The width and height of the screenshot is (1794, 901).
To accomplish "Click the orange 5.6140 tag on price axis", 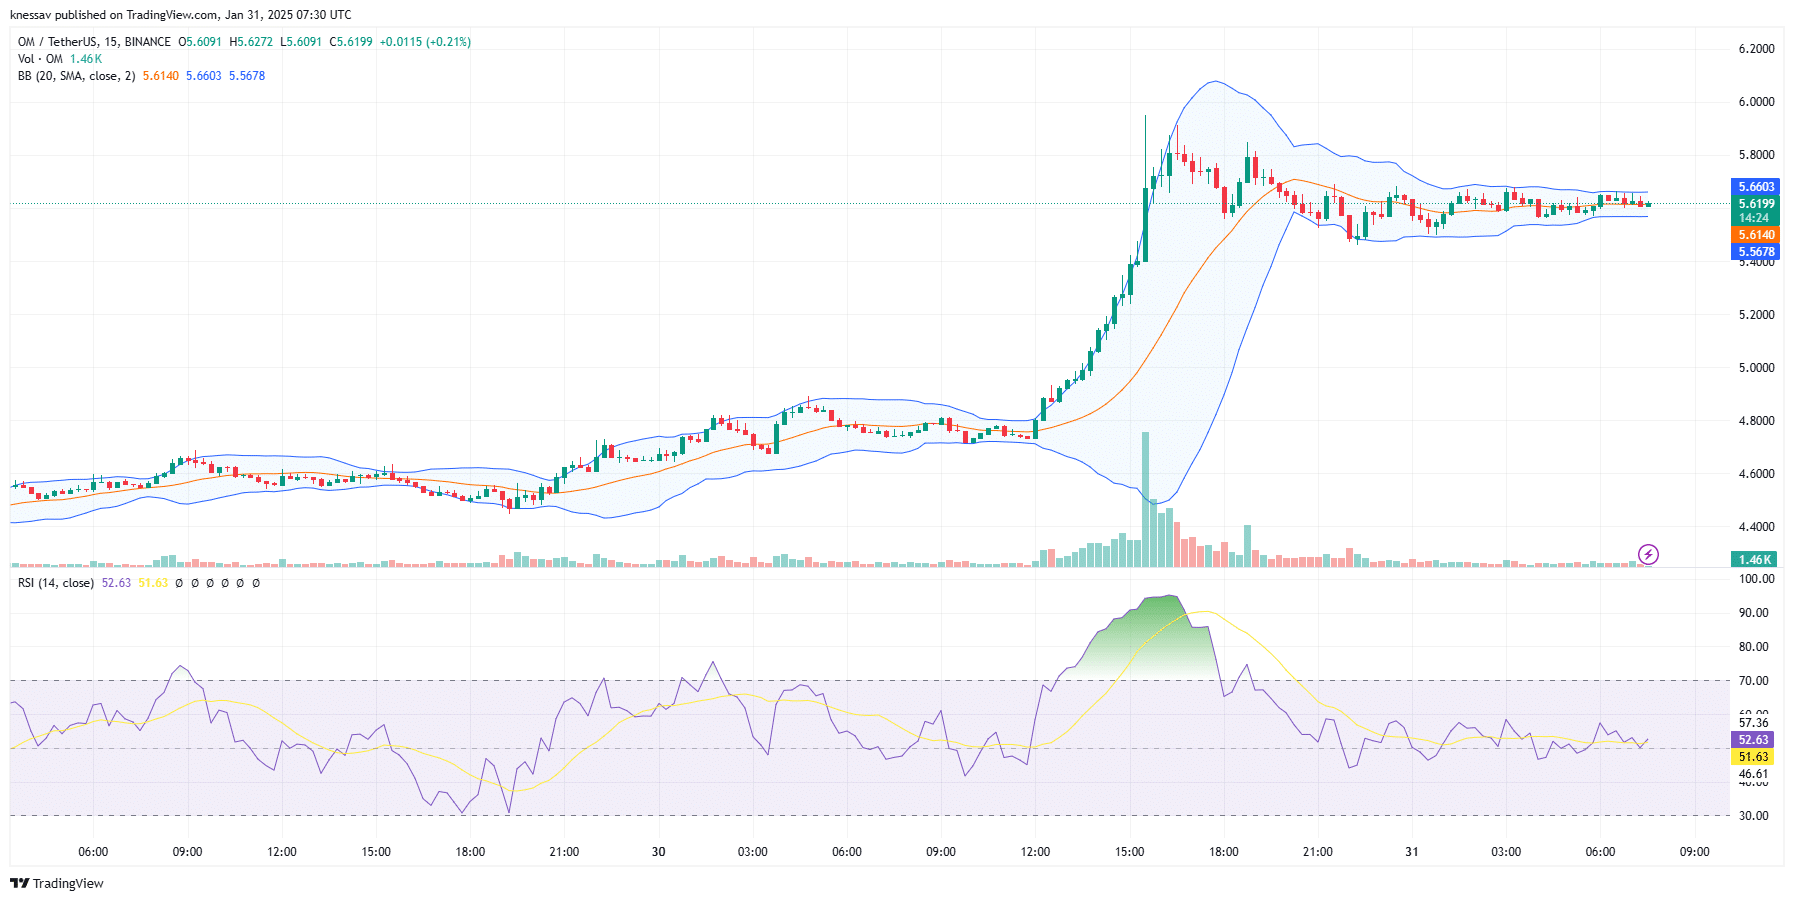I will point(1755,235).
